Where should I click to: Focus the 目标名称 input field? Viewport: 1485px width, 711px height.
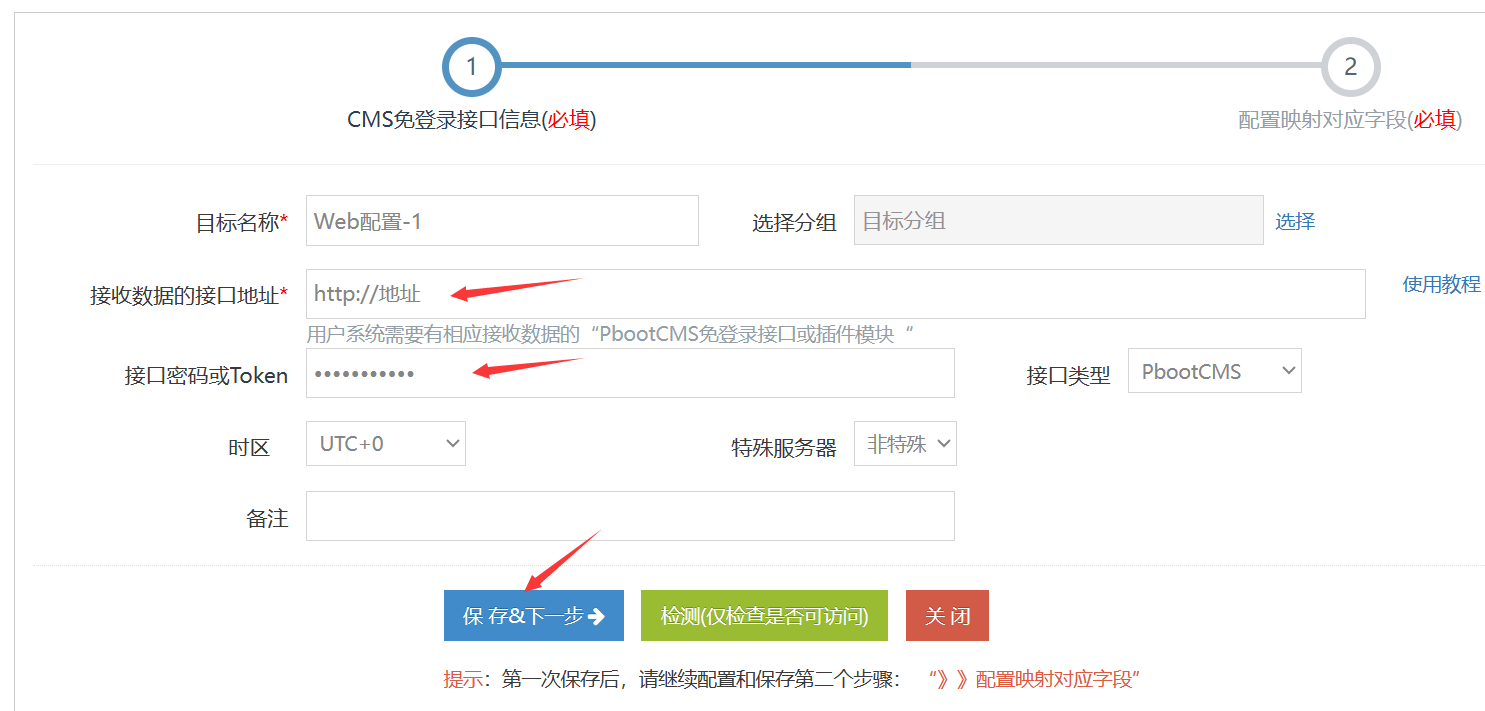(502, 221)
